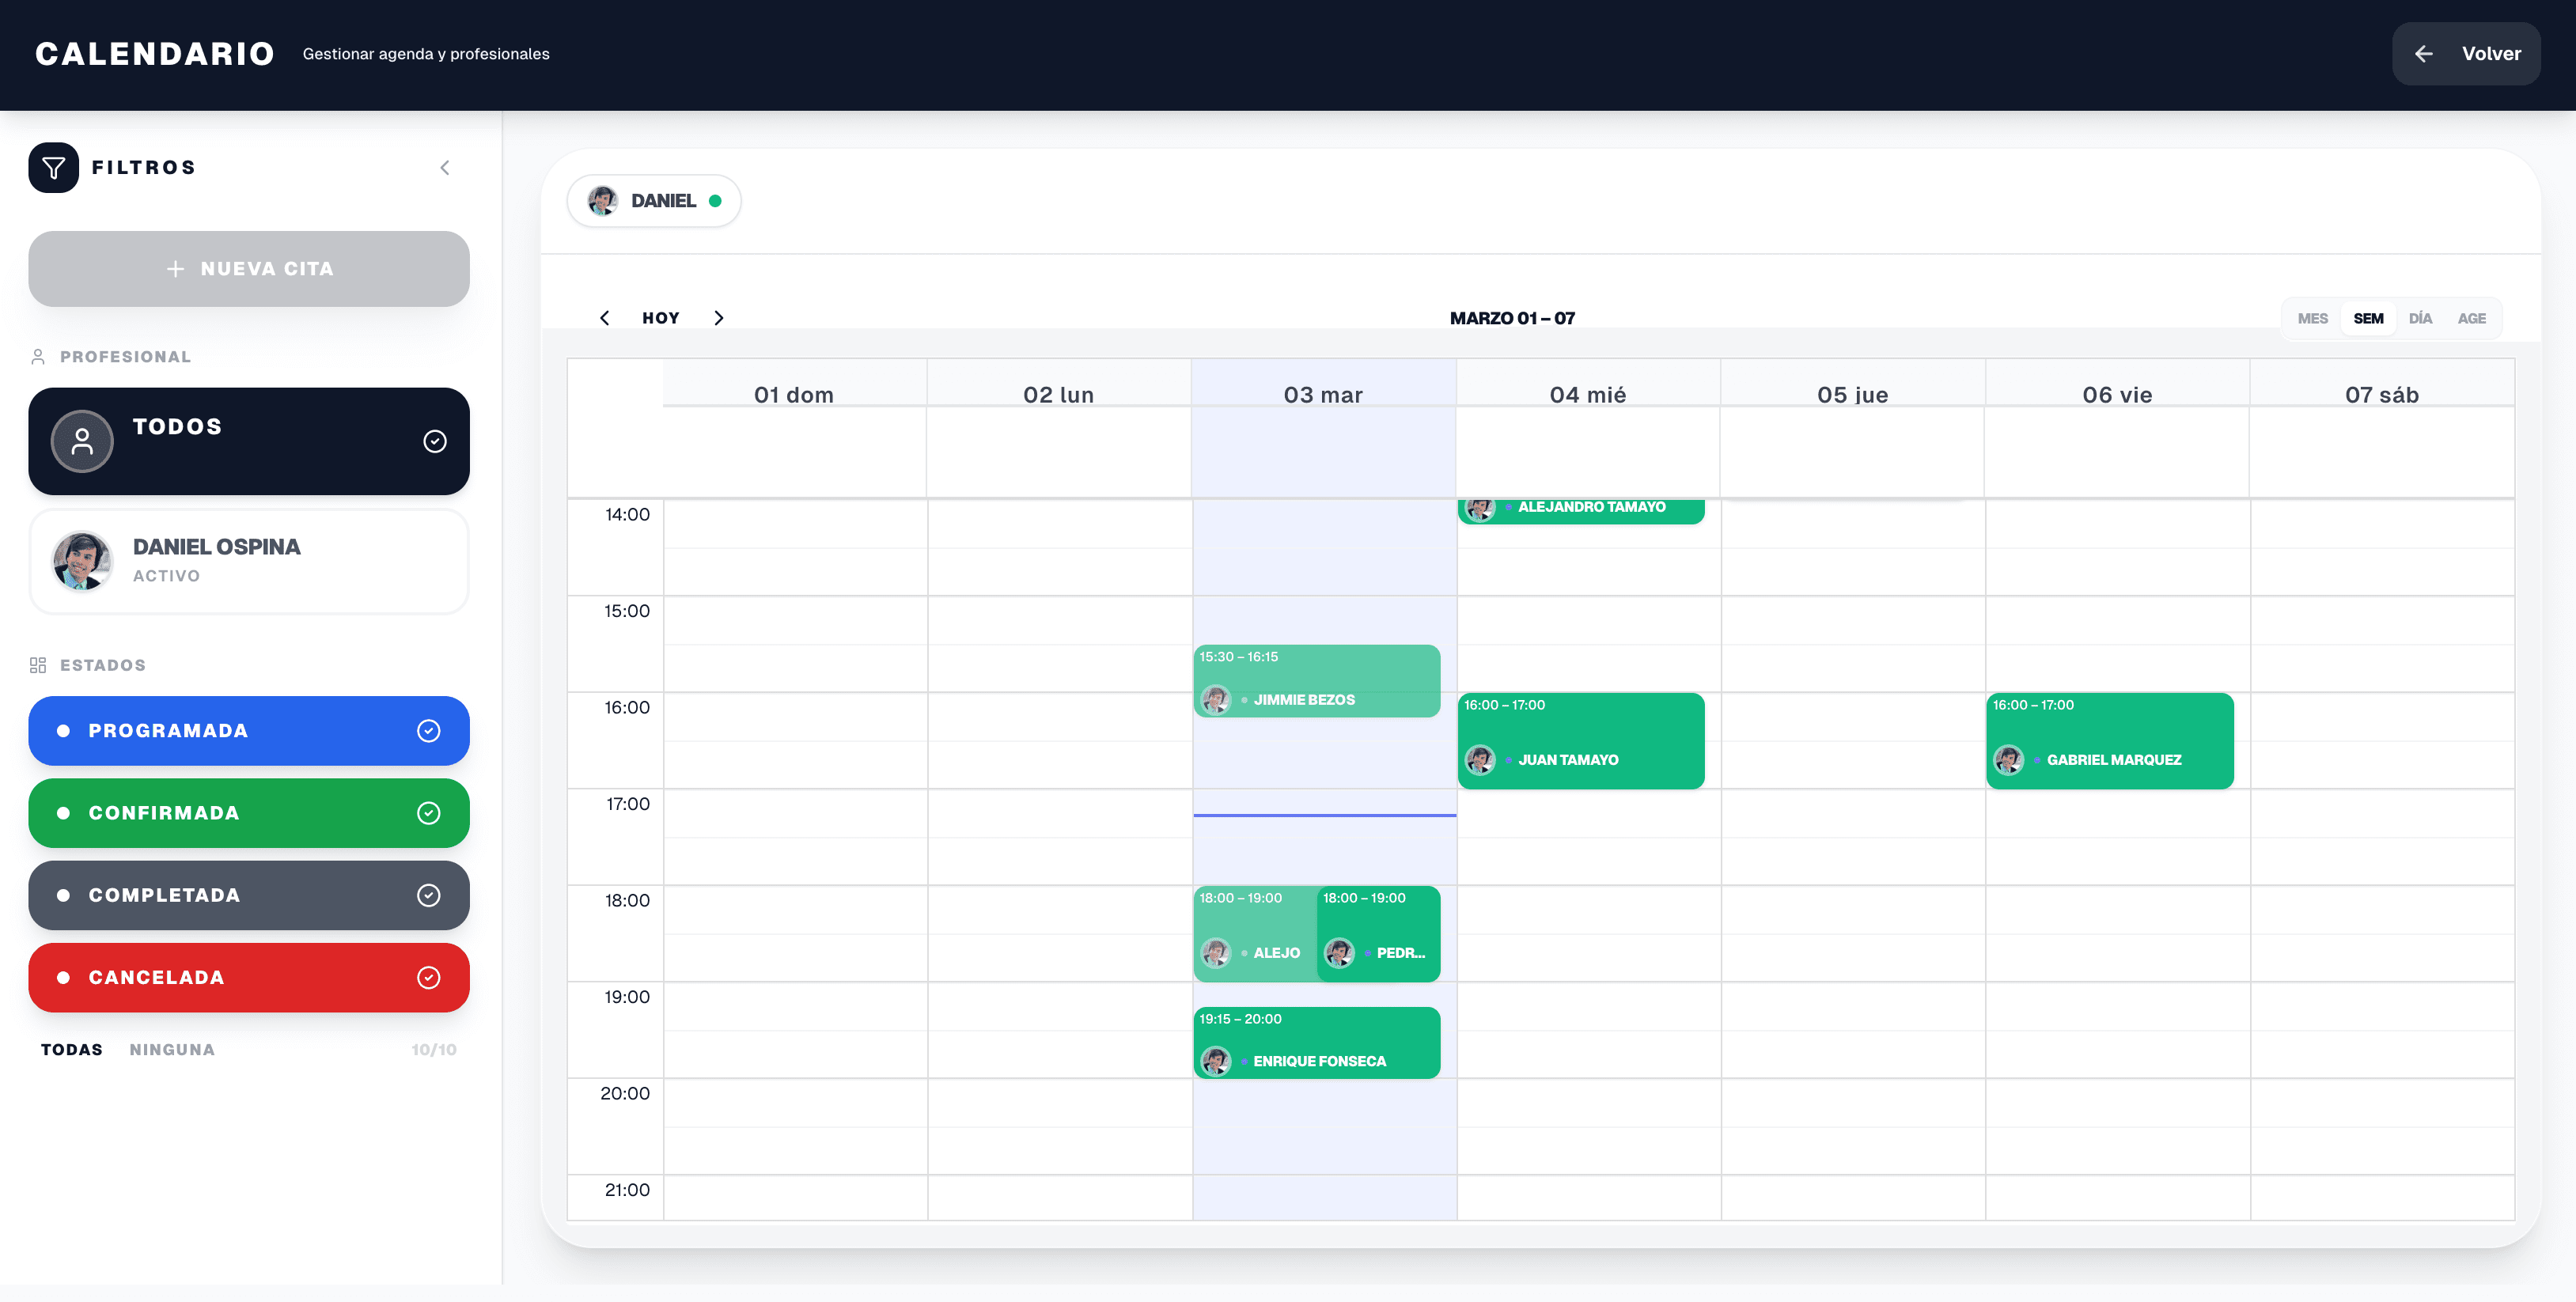This screenshot has width=2576, height=1302.
Task: Click the HOY button
Action: click(x=660, y=318)
